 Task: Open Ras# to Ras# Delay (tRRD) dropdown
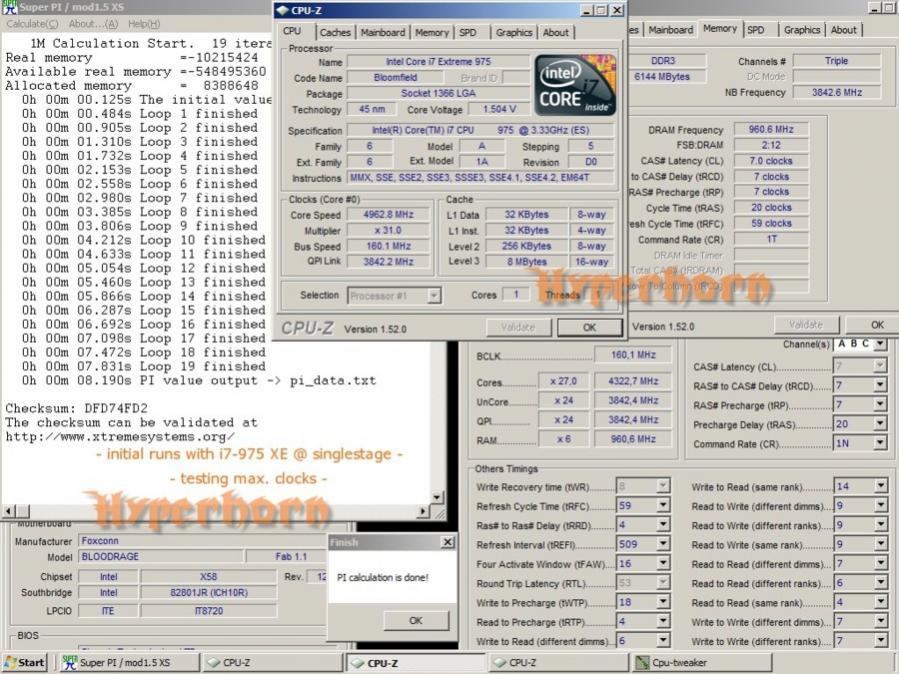pyautogui.click(x=663, y=525)
